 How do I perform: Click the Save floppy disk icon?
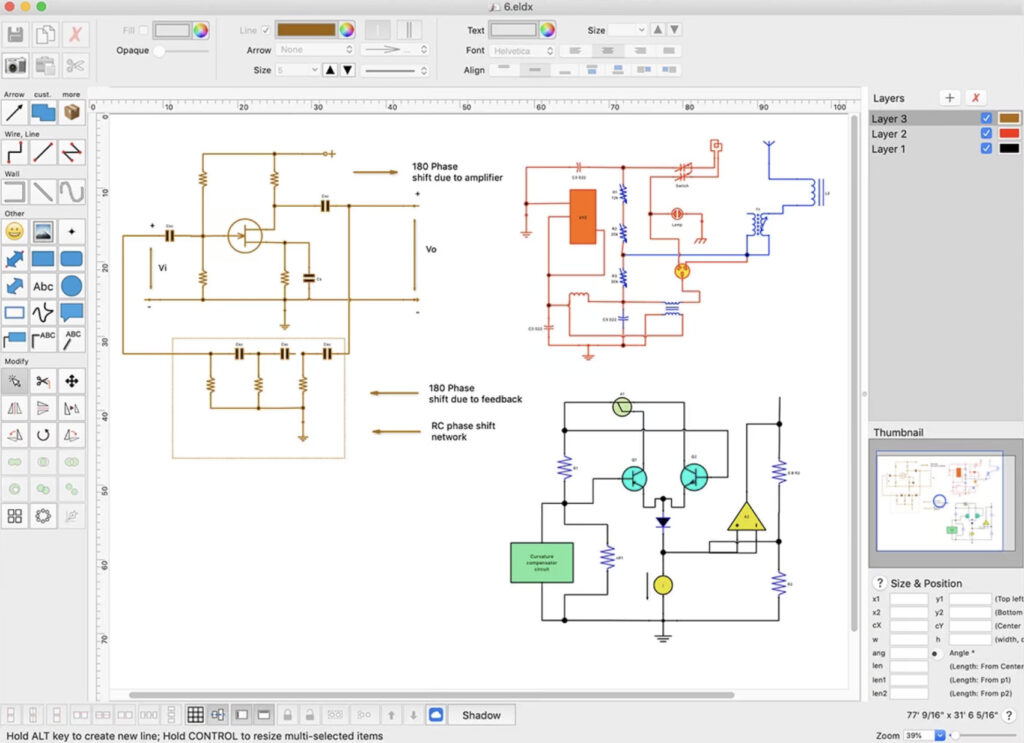15,35
